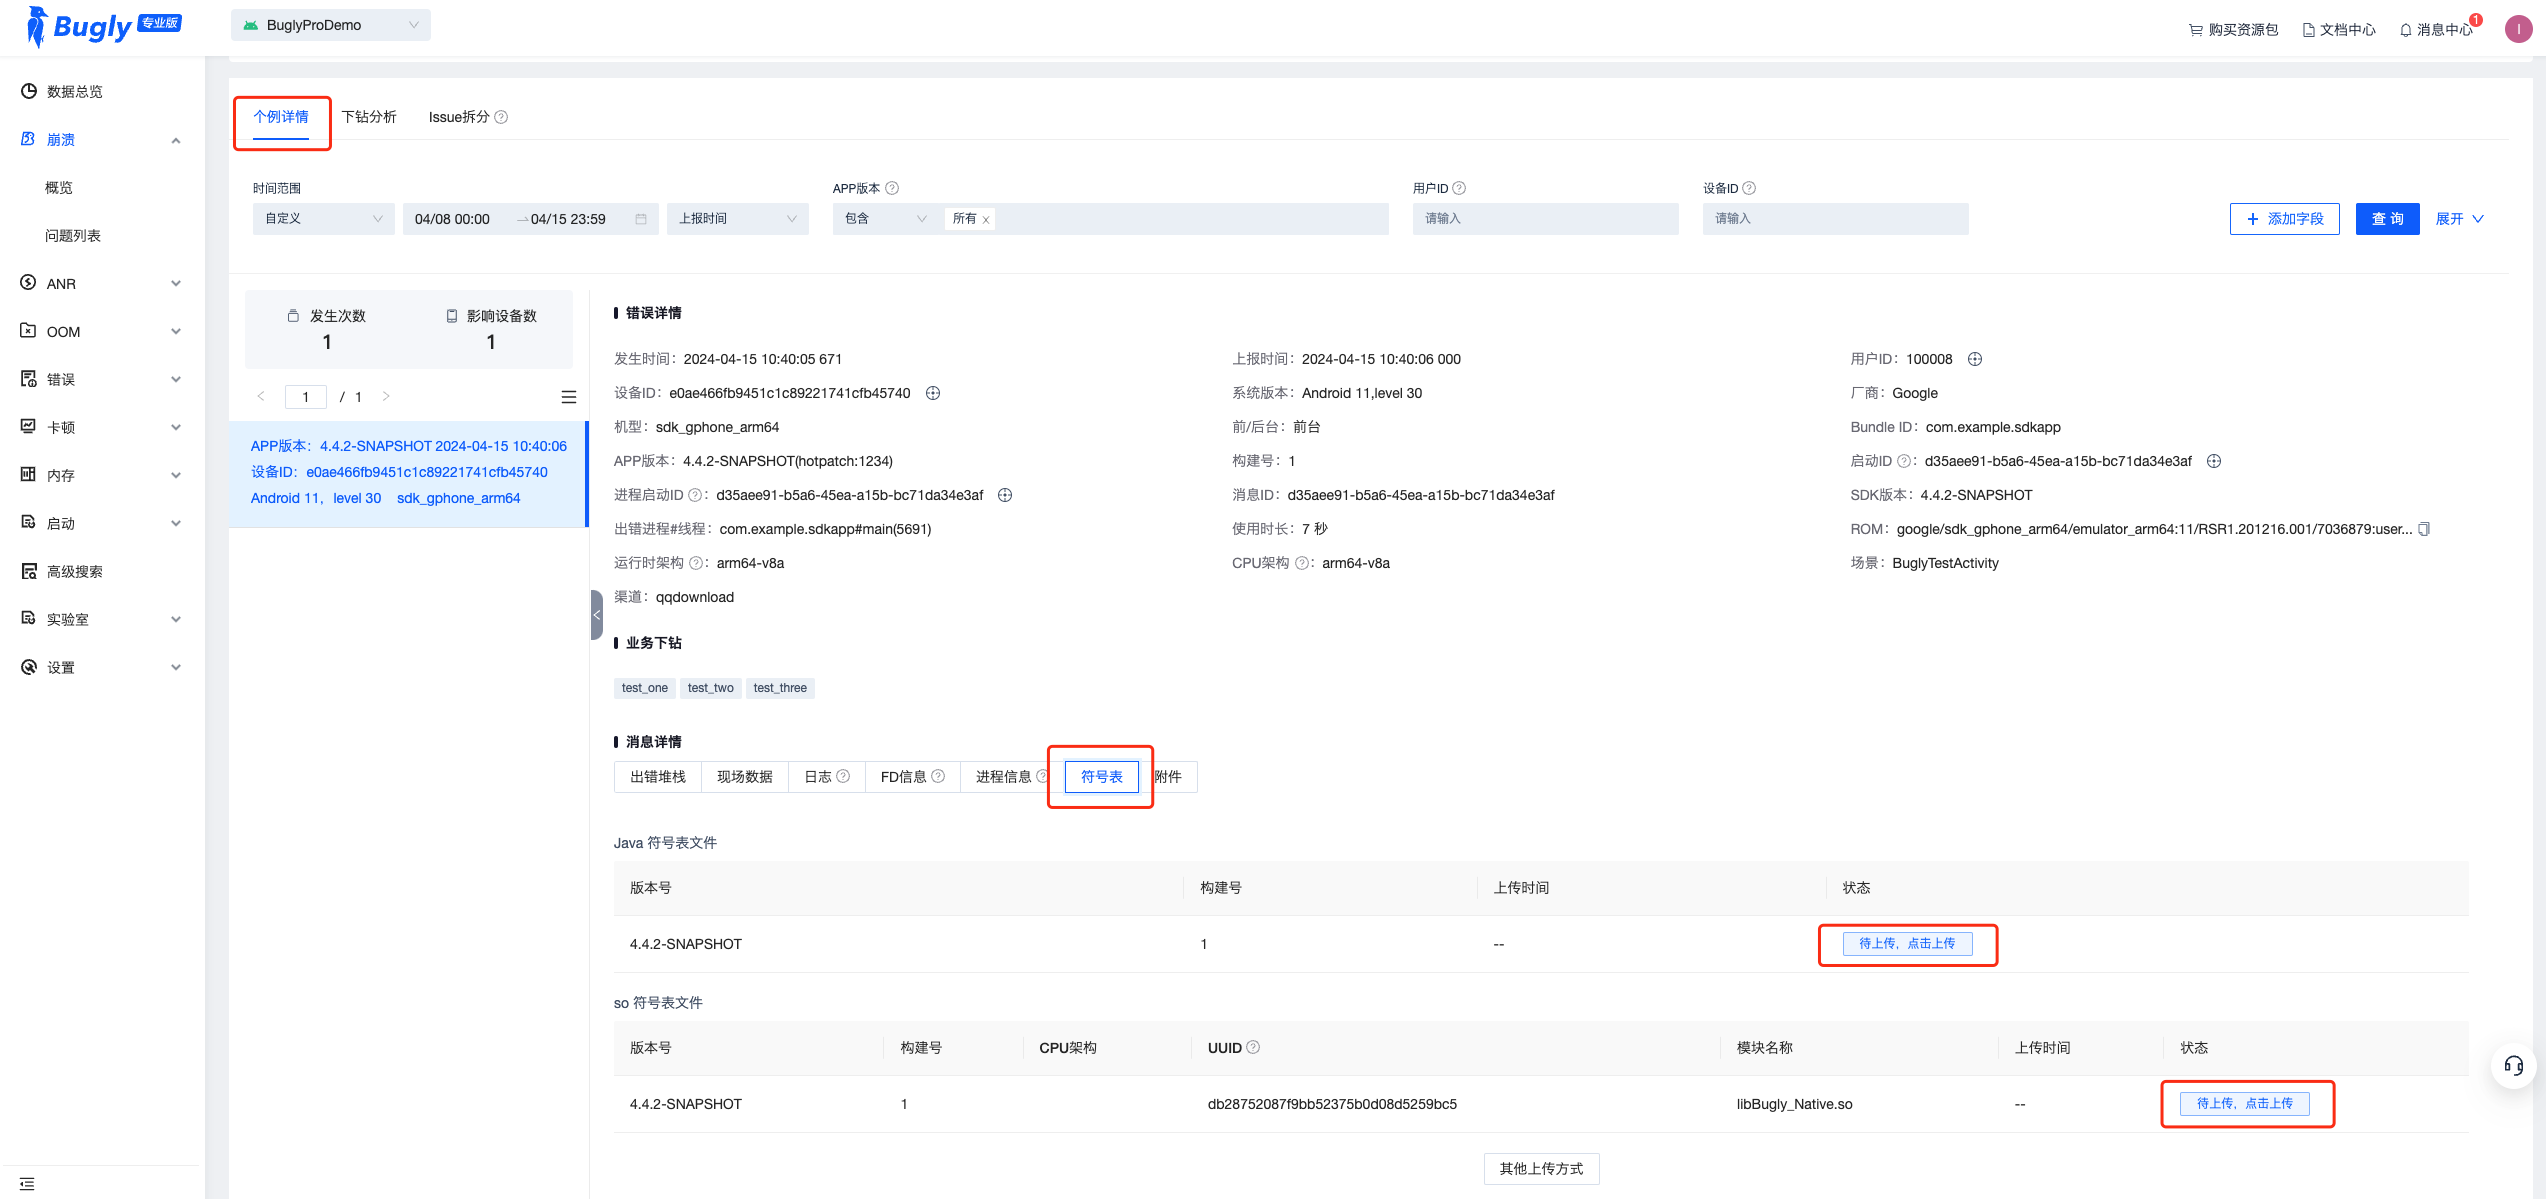Screen dimensions: 2546x1199
Task: Click filter icon beside 启动ID value
Action: pyautogui.click(x=2214, y=461)
